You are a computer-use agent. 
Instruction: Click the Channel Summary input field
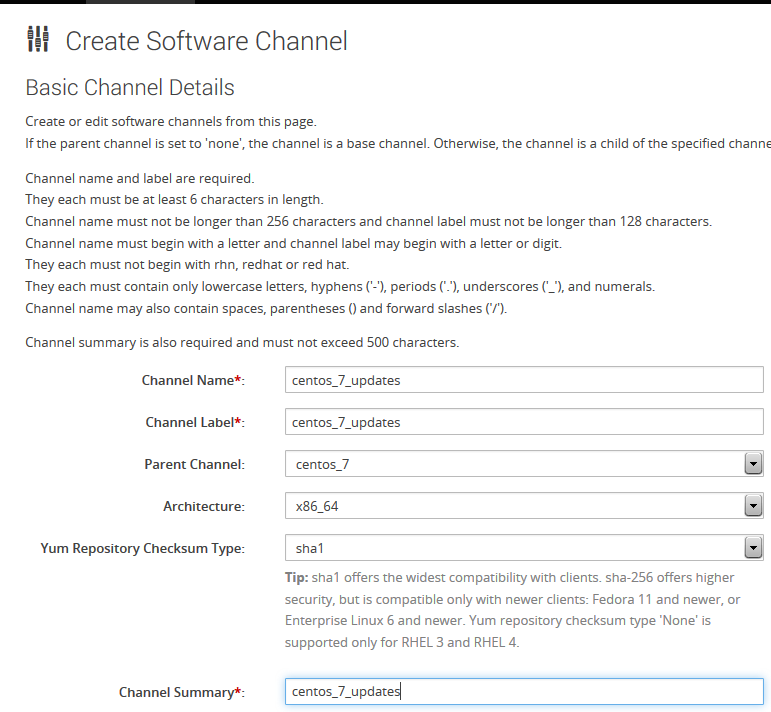524,691
